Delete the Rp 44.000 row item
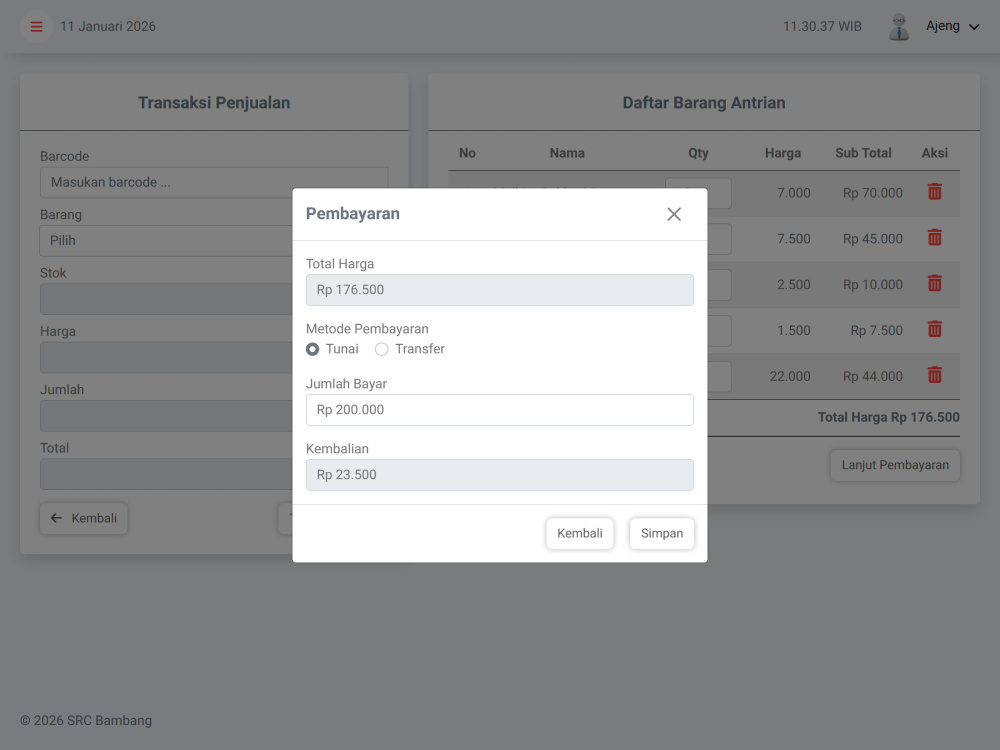 click(935, 376)
